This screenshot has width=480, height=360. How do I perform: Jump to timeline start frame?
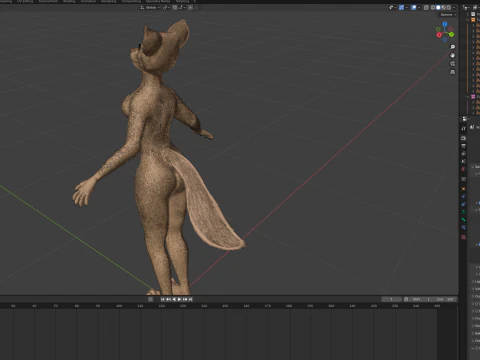163,299
